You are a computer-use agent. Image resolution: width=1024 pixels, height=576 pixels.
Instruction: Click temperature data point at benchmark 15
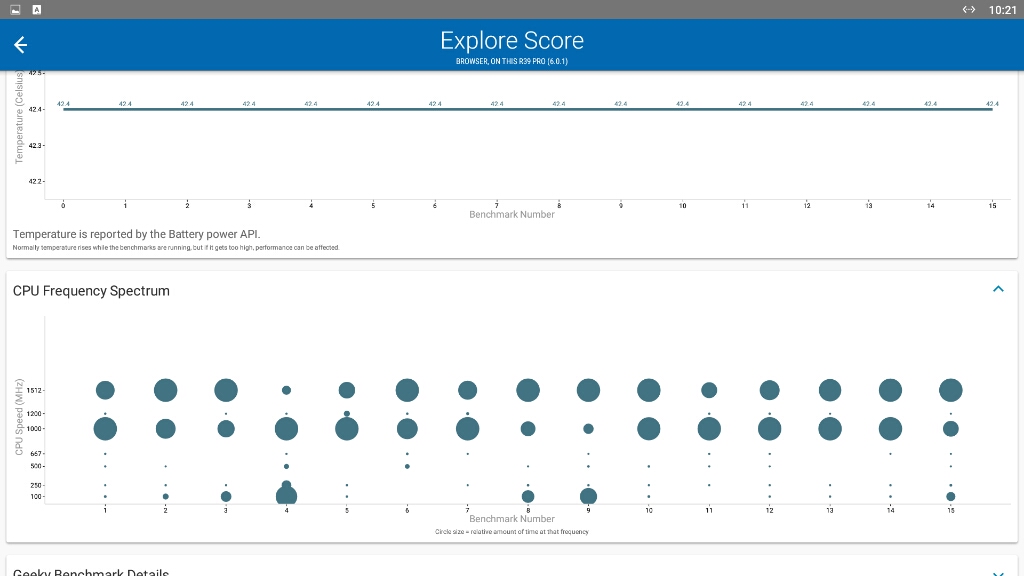pyautogui.click(x=992, y=109)
